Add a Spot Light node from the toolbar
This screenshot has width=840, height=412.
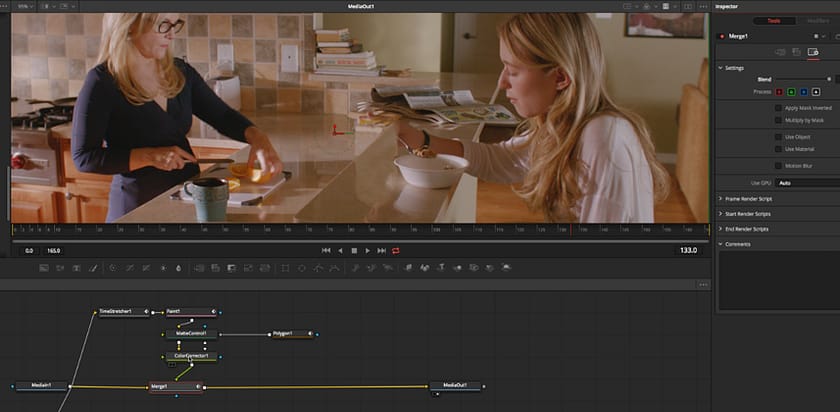click(x=490, y=267)
